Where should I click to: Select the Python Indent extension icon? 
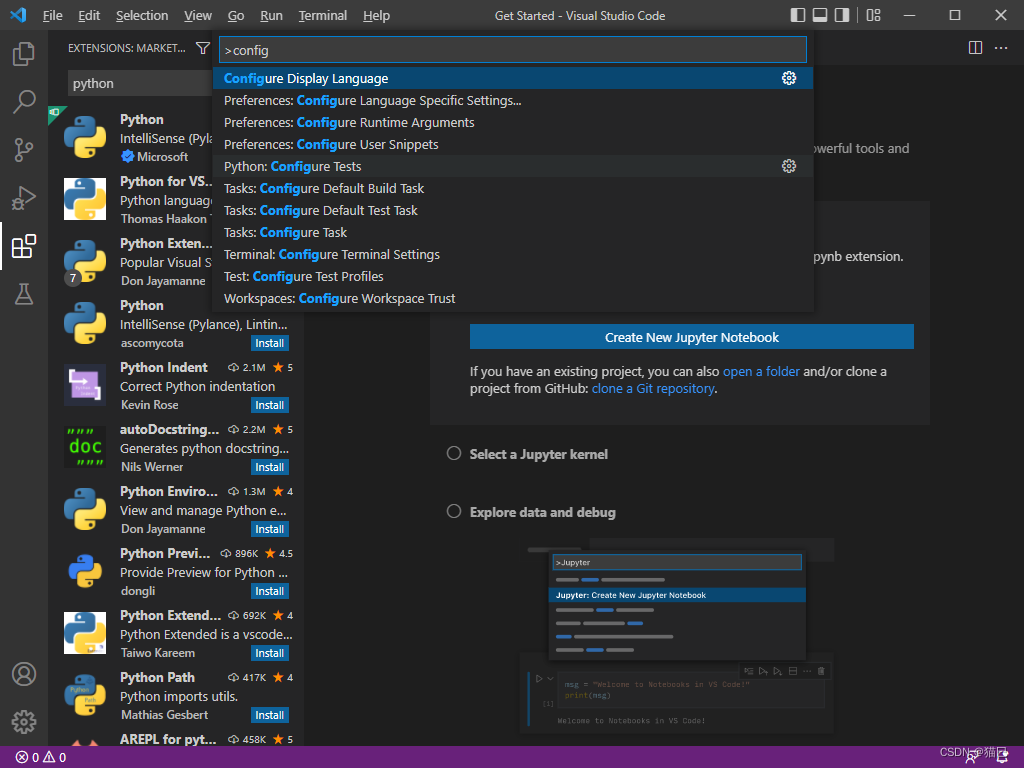coord(85,385)
